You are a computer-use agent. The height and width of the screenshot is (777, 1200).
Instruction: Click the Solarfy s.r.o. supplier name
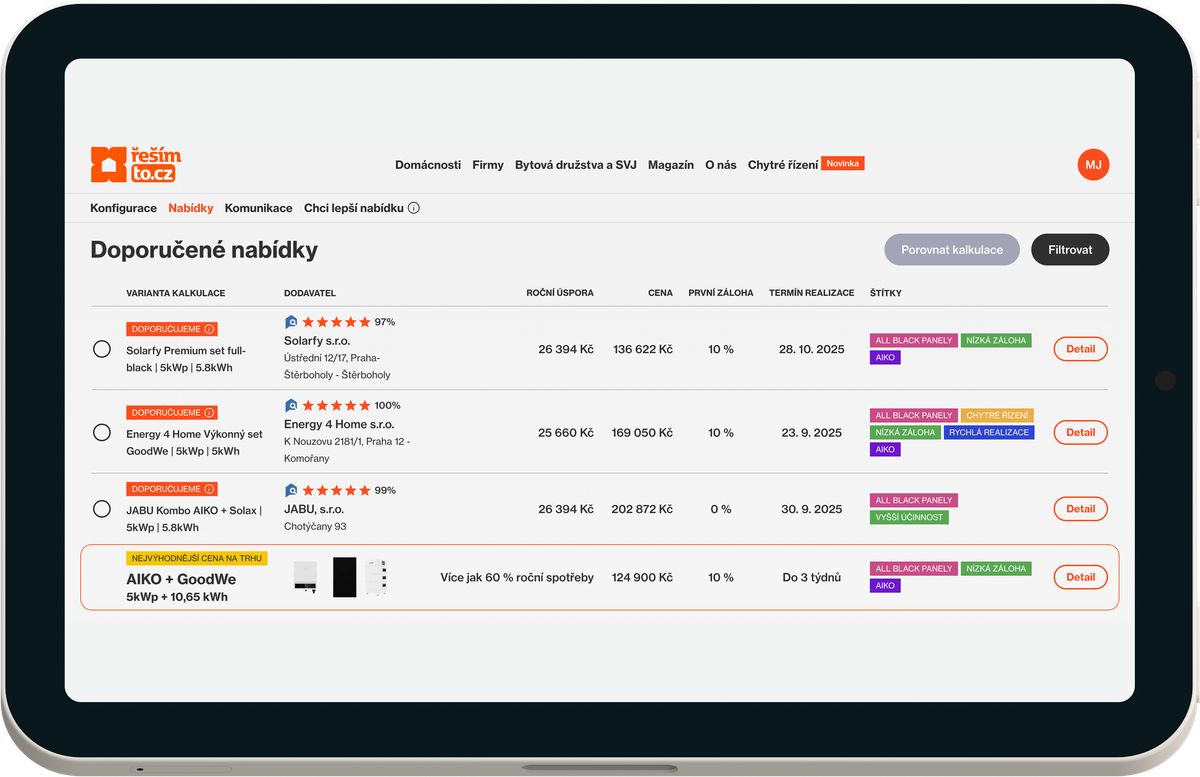point(316,341)
